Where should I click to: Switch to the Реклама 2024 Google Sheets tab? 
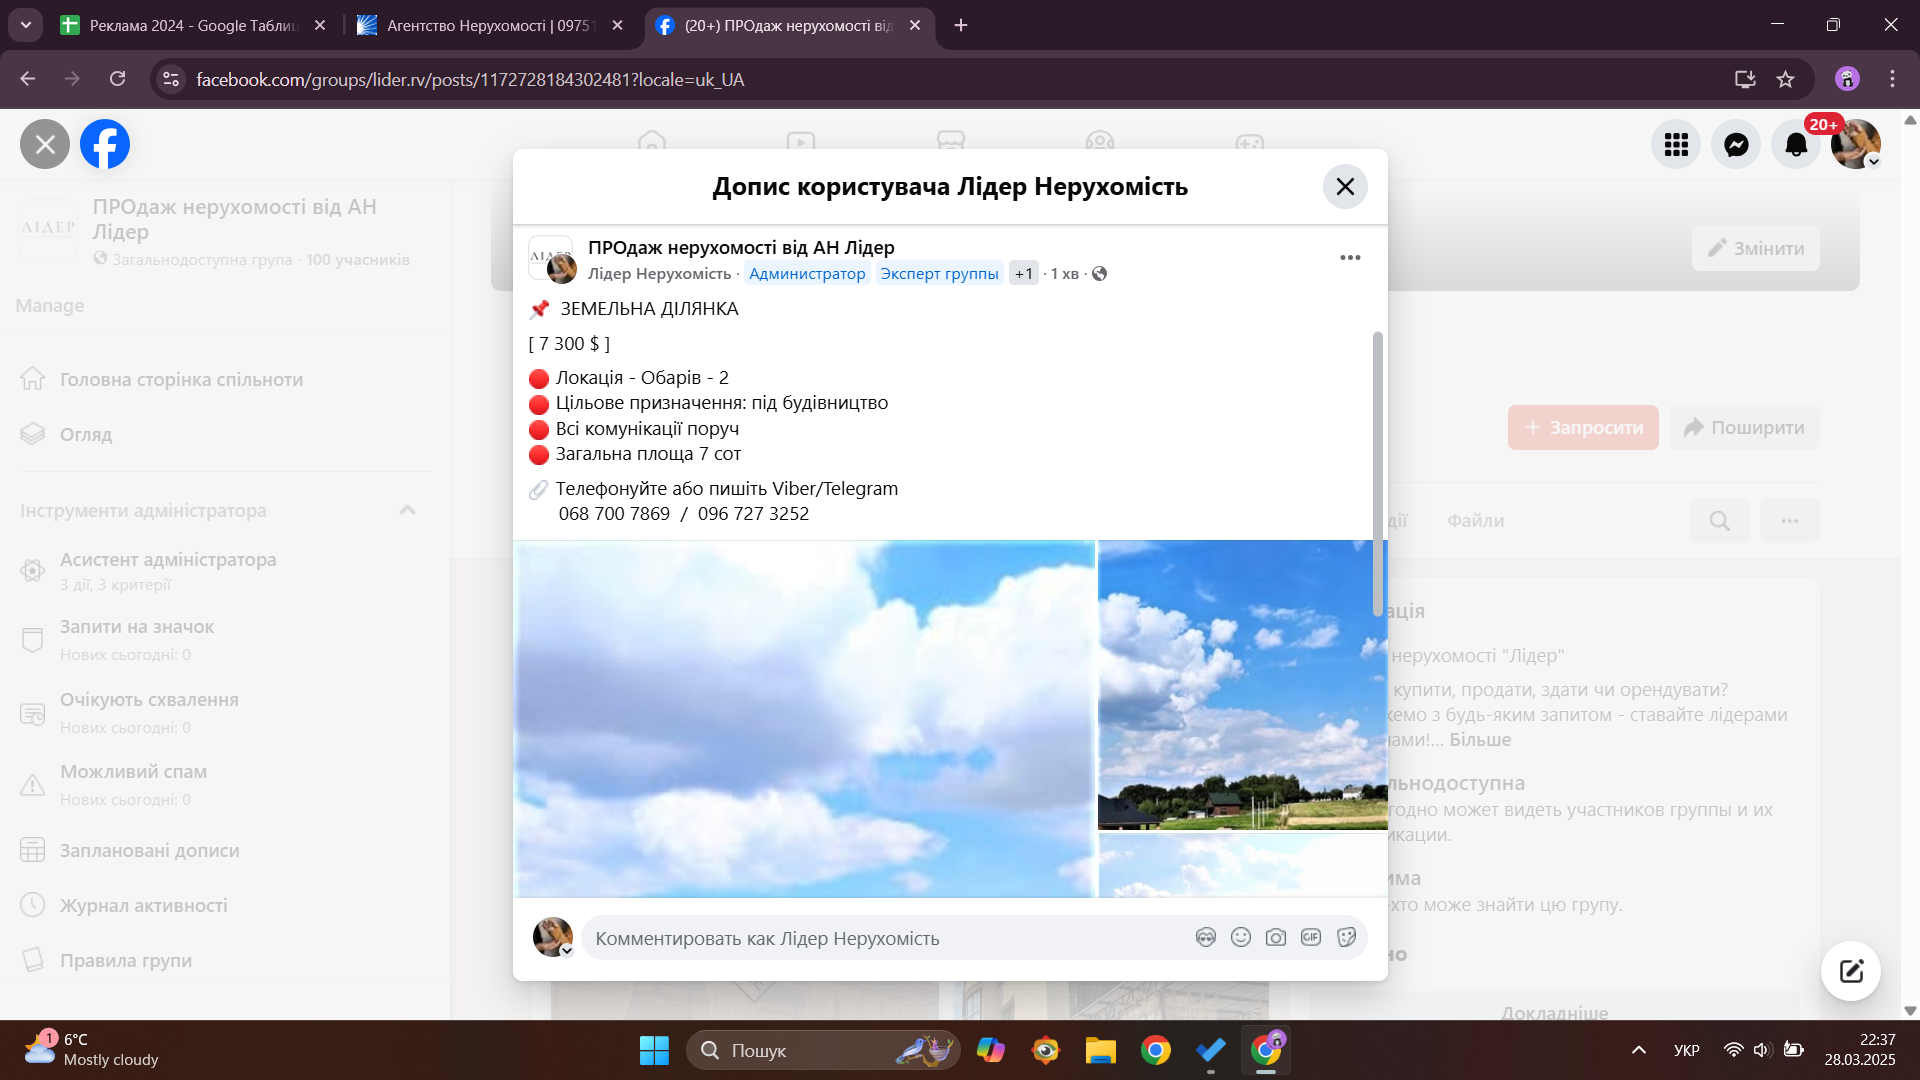point(190,25)
